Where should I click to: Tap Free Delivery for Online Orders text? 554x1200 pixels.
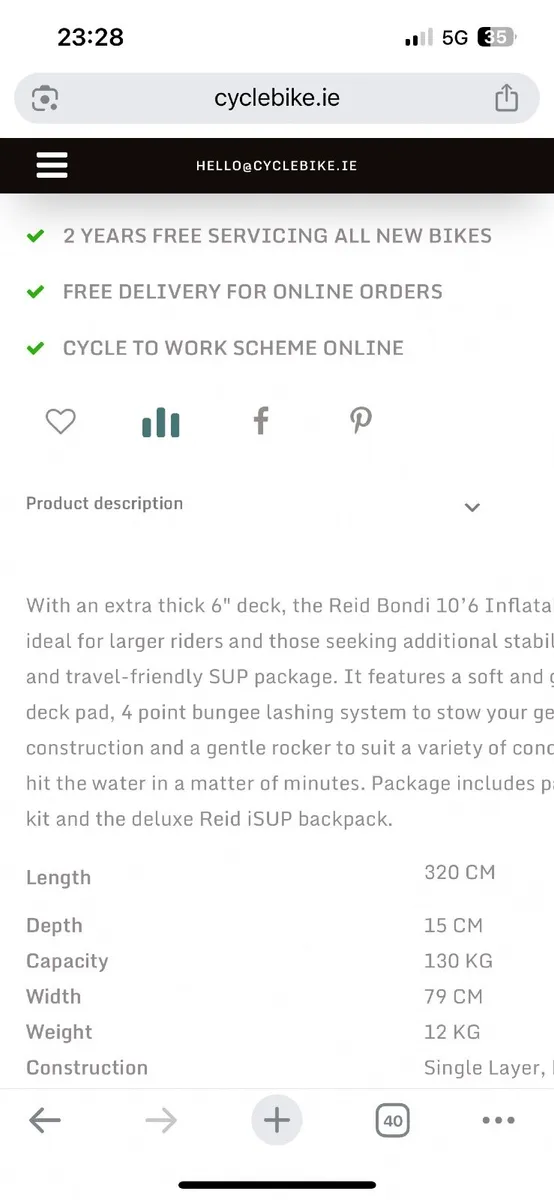[x=253, y=292]
